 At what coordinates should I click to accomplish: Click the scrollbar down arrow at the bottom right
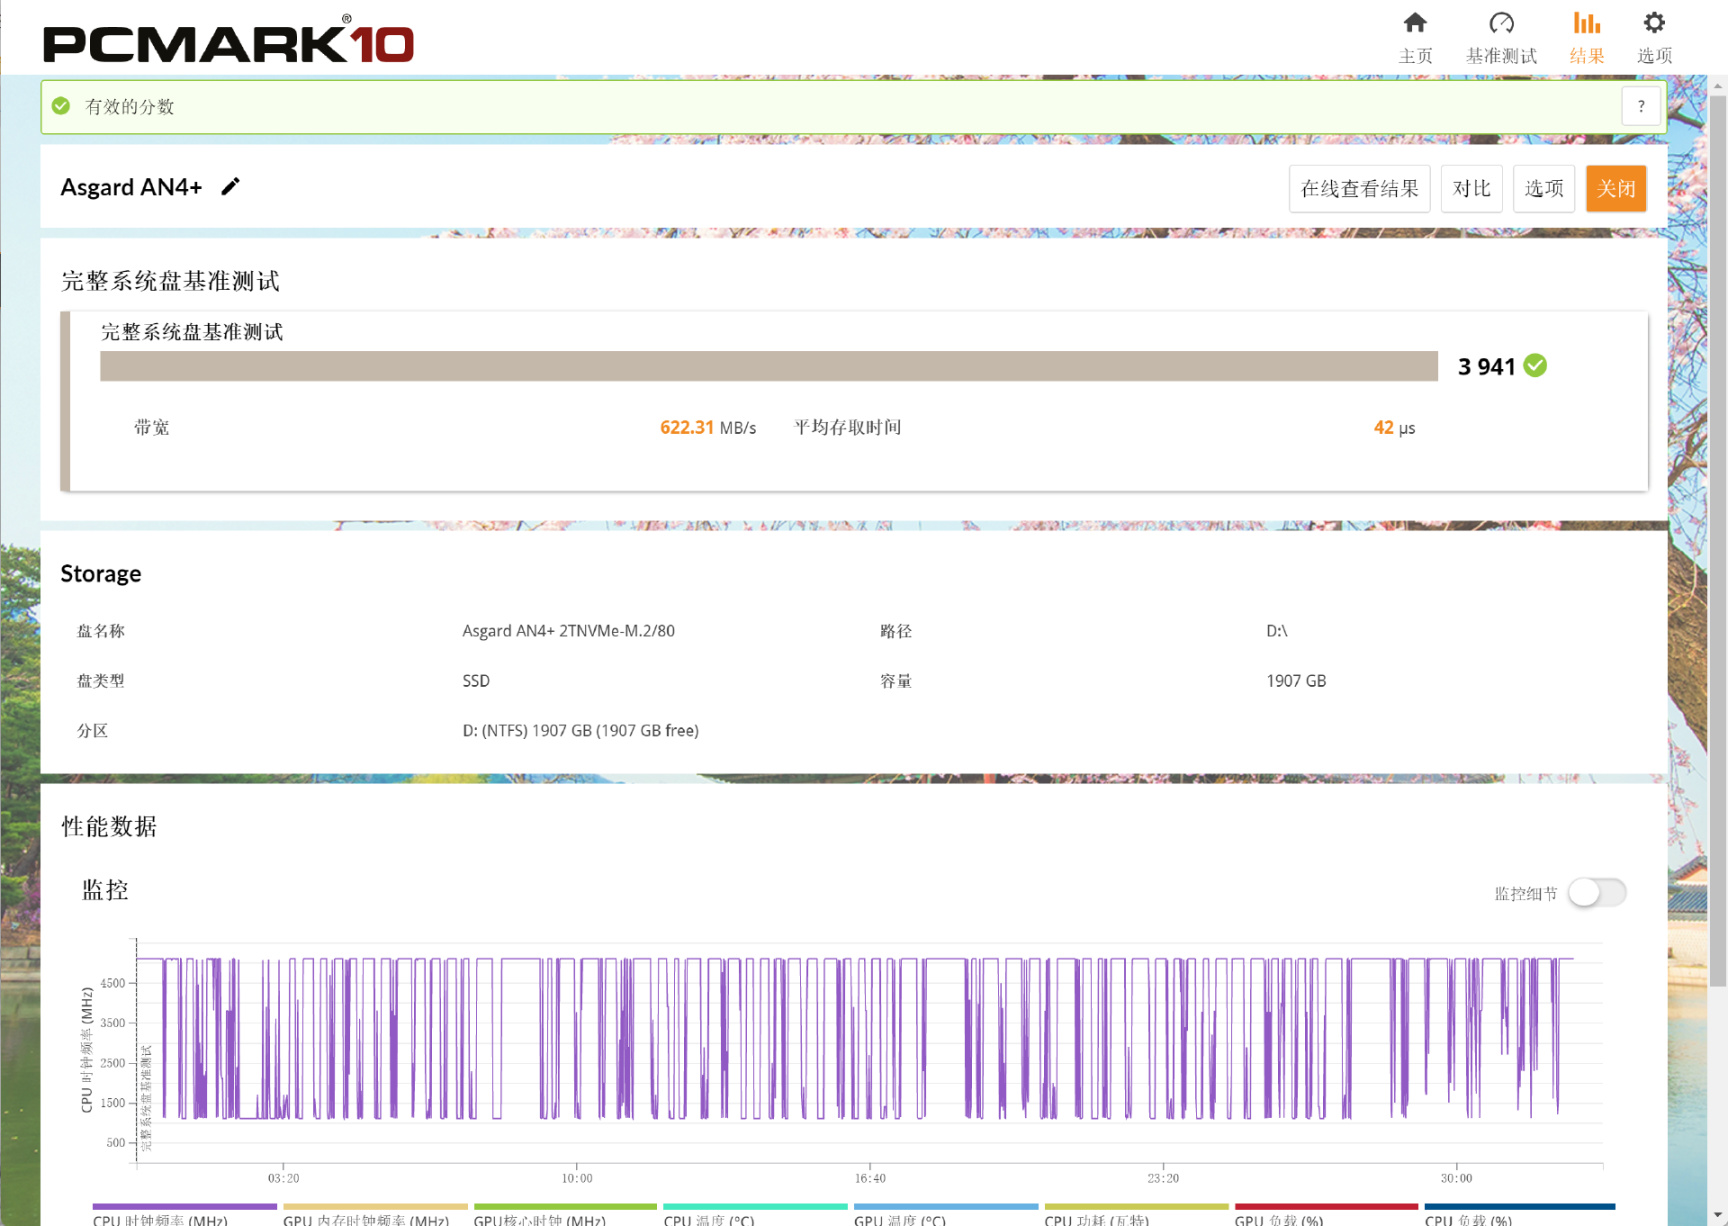click(x=1718, y=1215)
